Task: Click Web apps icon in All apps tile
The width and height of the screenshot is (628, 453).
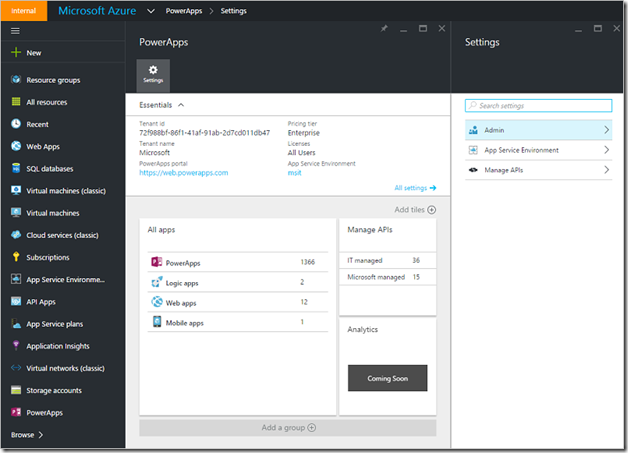Action: (157, 302)
